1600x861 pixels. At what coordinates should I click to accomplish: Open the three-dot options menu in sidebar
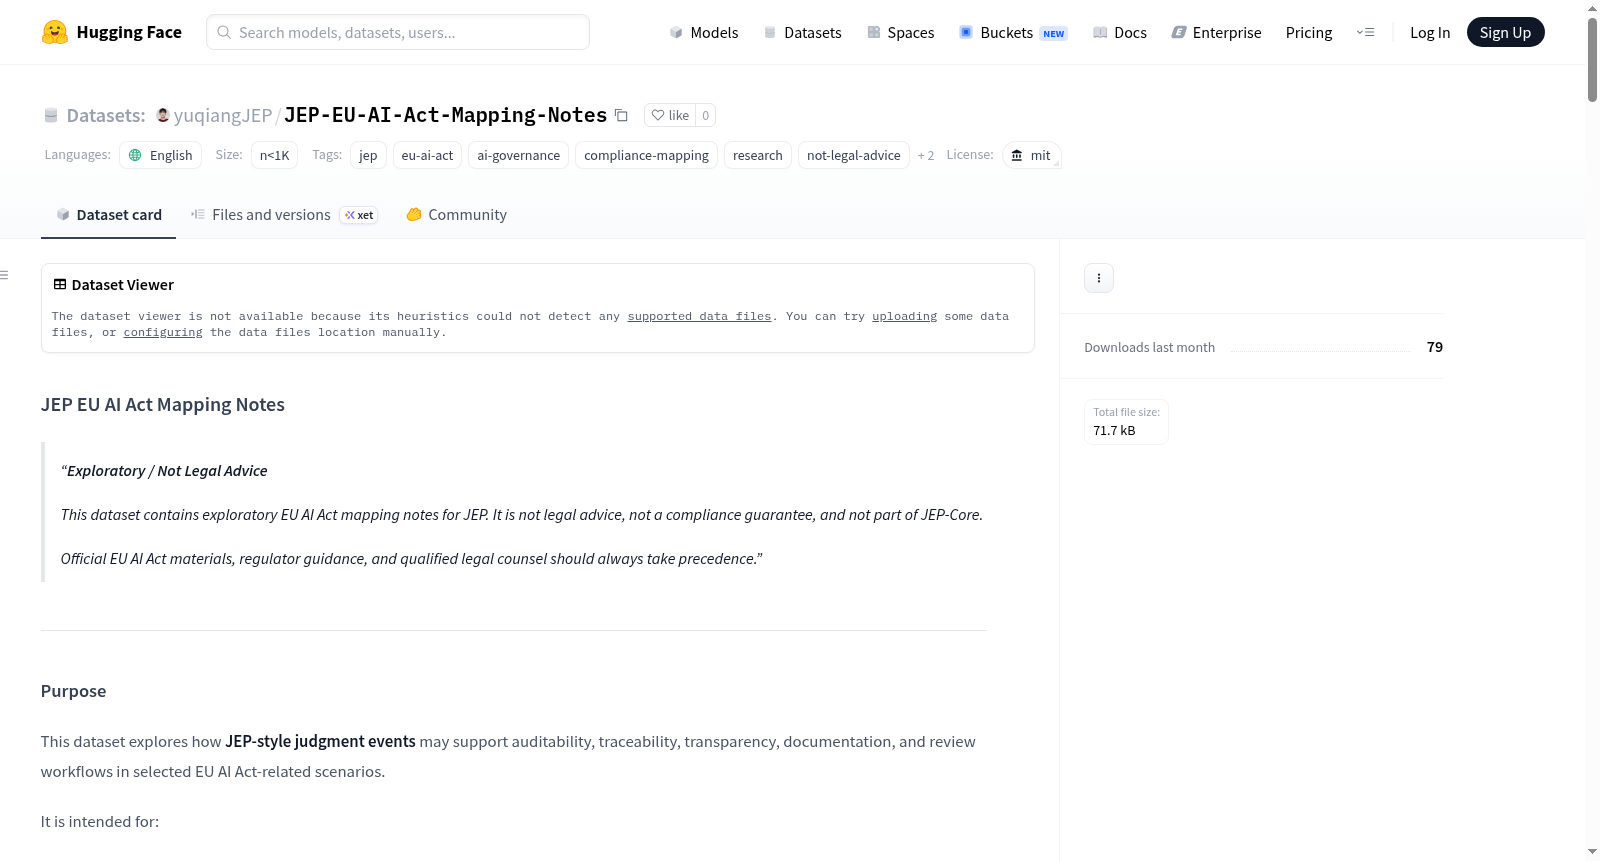tap(1099, 278)
